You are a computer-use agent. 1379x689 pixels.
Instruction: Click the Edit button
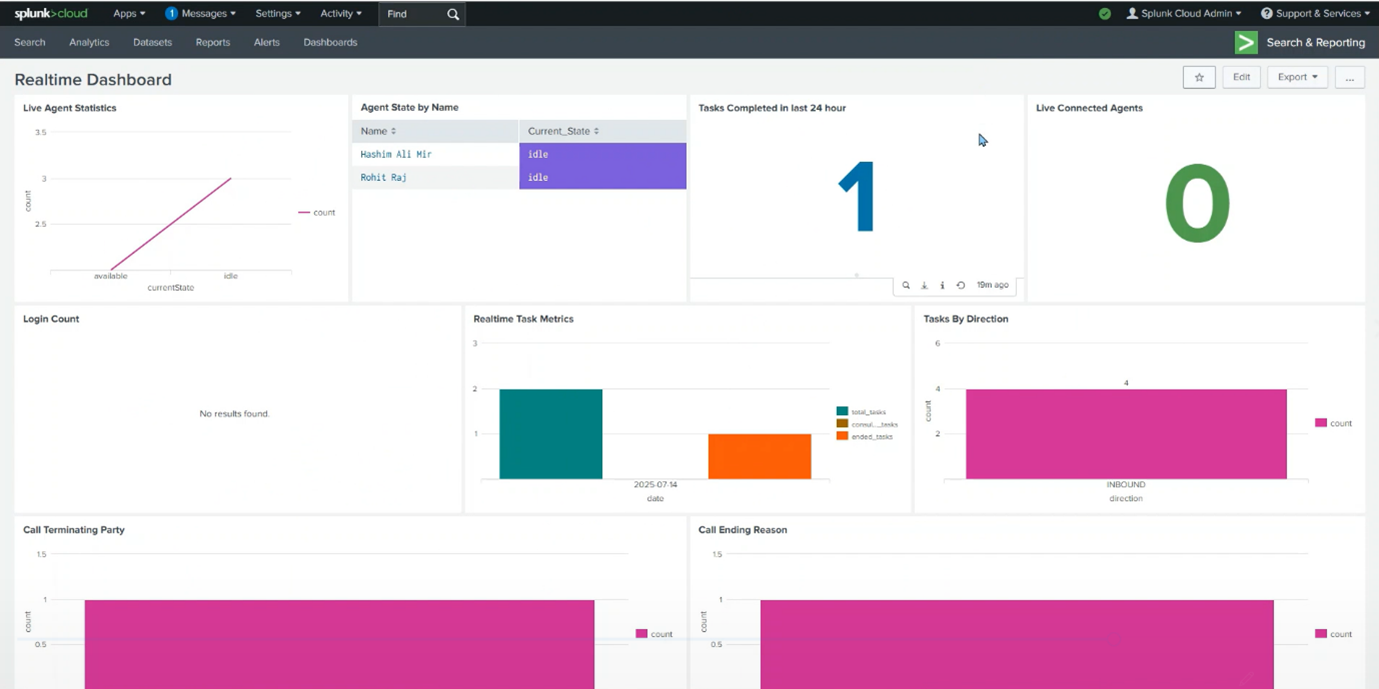[1241, 76]
